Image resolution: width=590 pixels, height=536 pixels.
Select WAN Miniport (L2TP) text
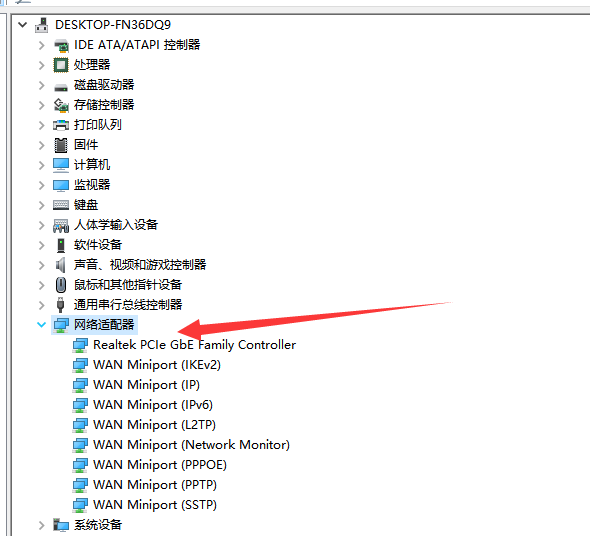pos(155,425)
